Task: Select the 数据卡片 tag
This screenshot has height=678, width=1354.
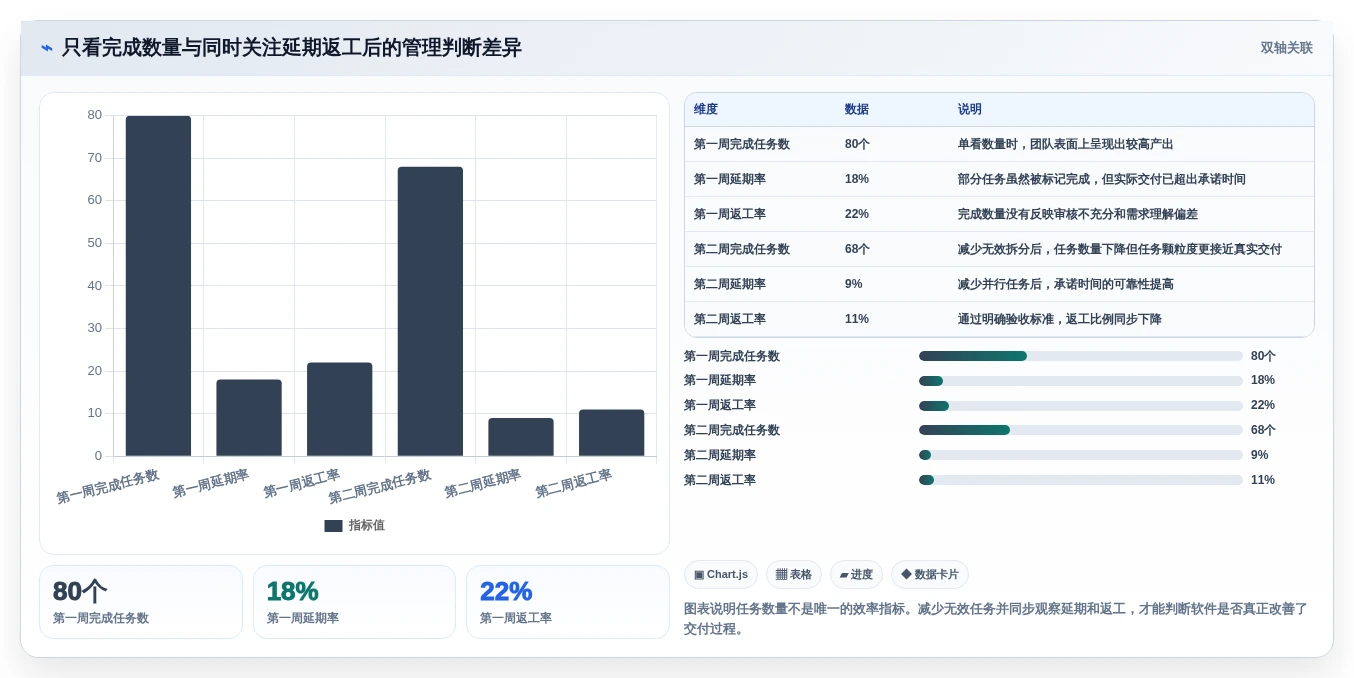Action: pos(930,574)
